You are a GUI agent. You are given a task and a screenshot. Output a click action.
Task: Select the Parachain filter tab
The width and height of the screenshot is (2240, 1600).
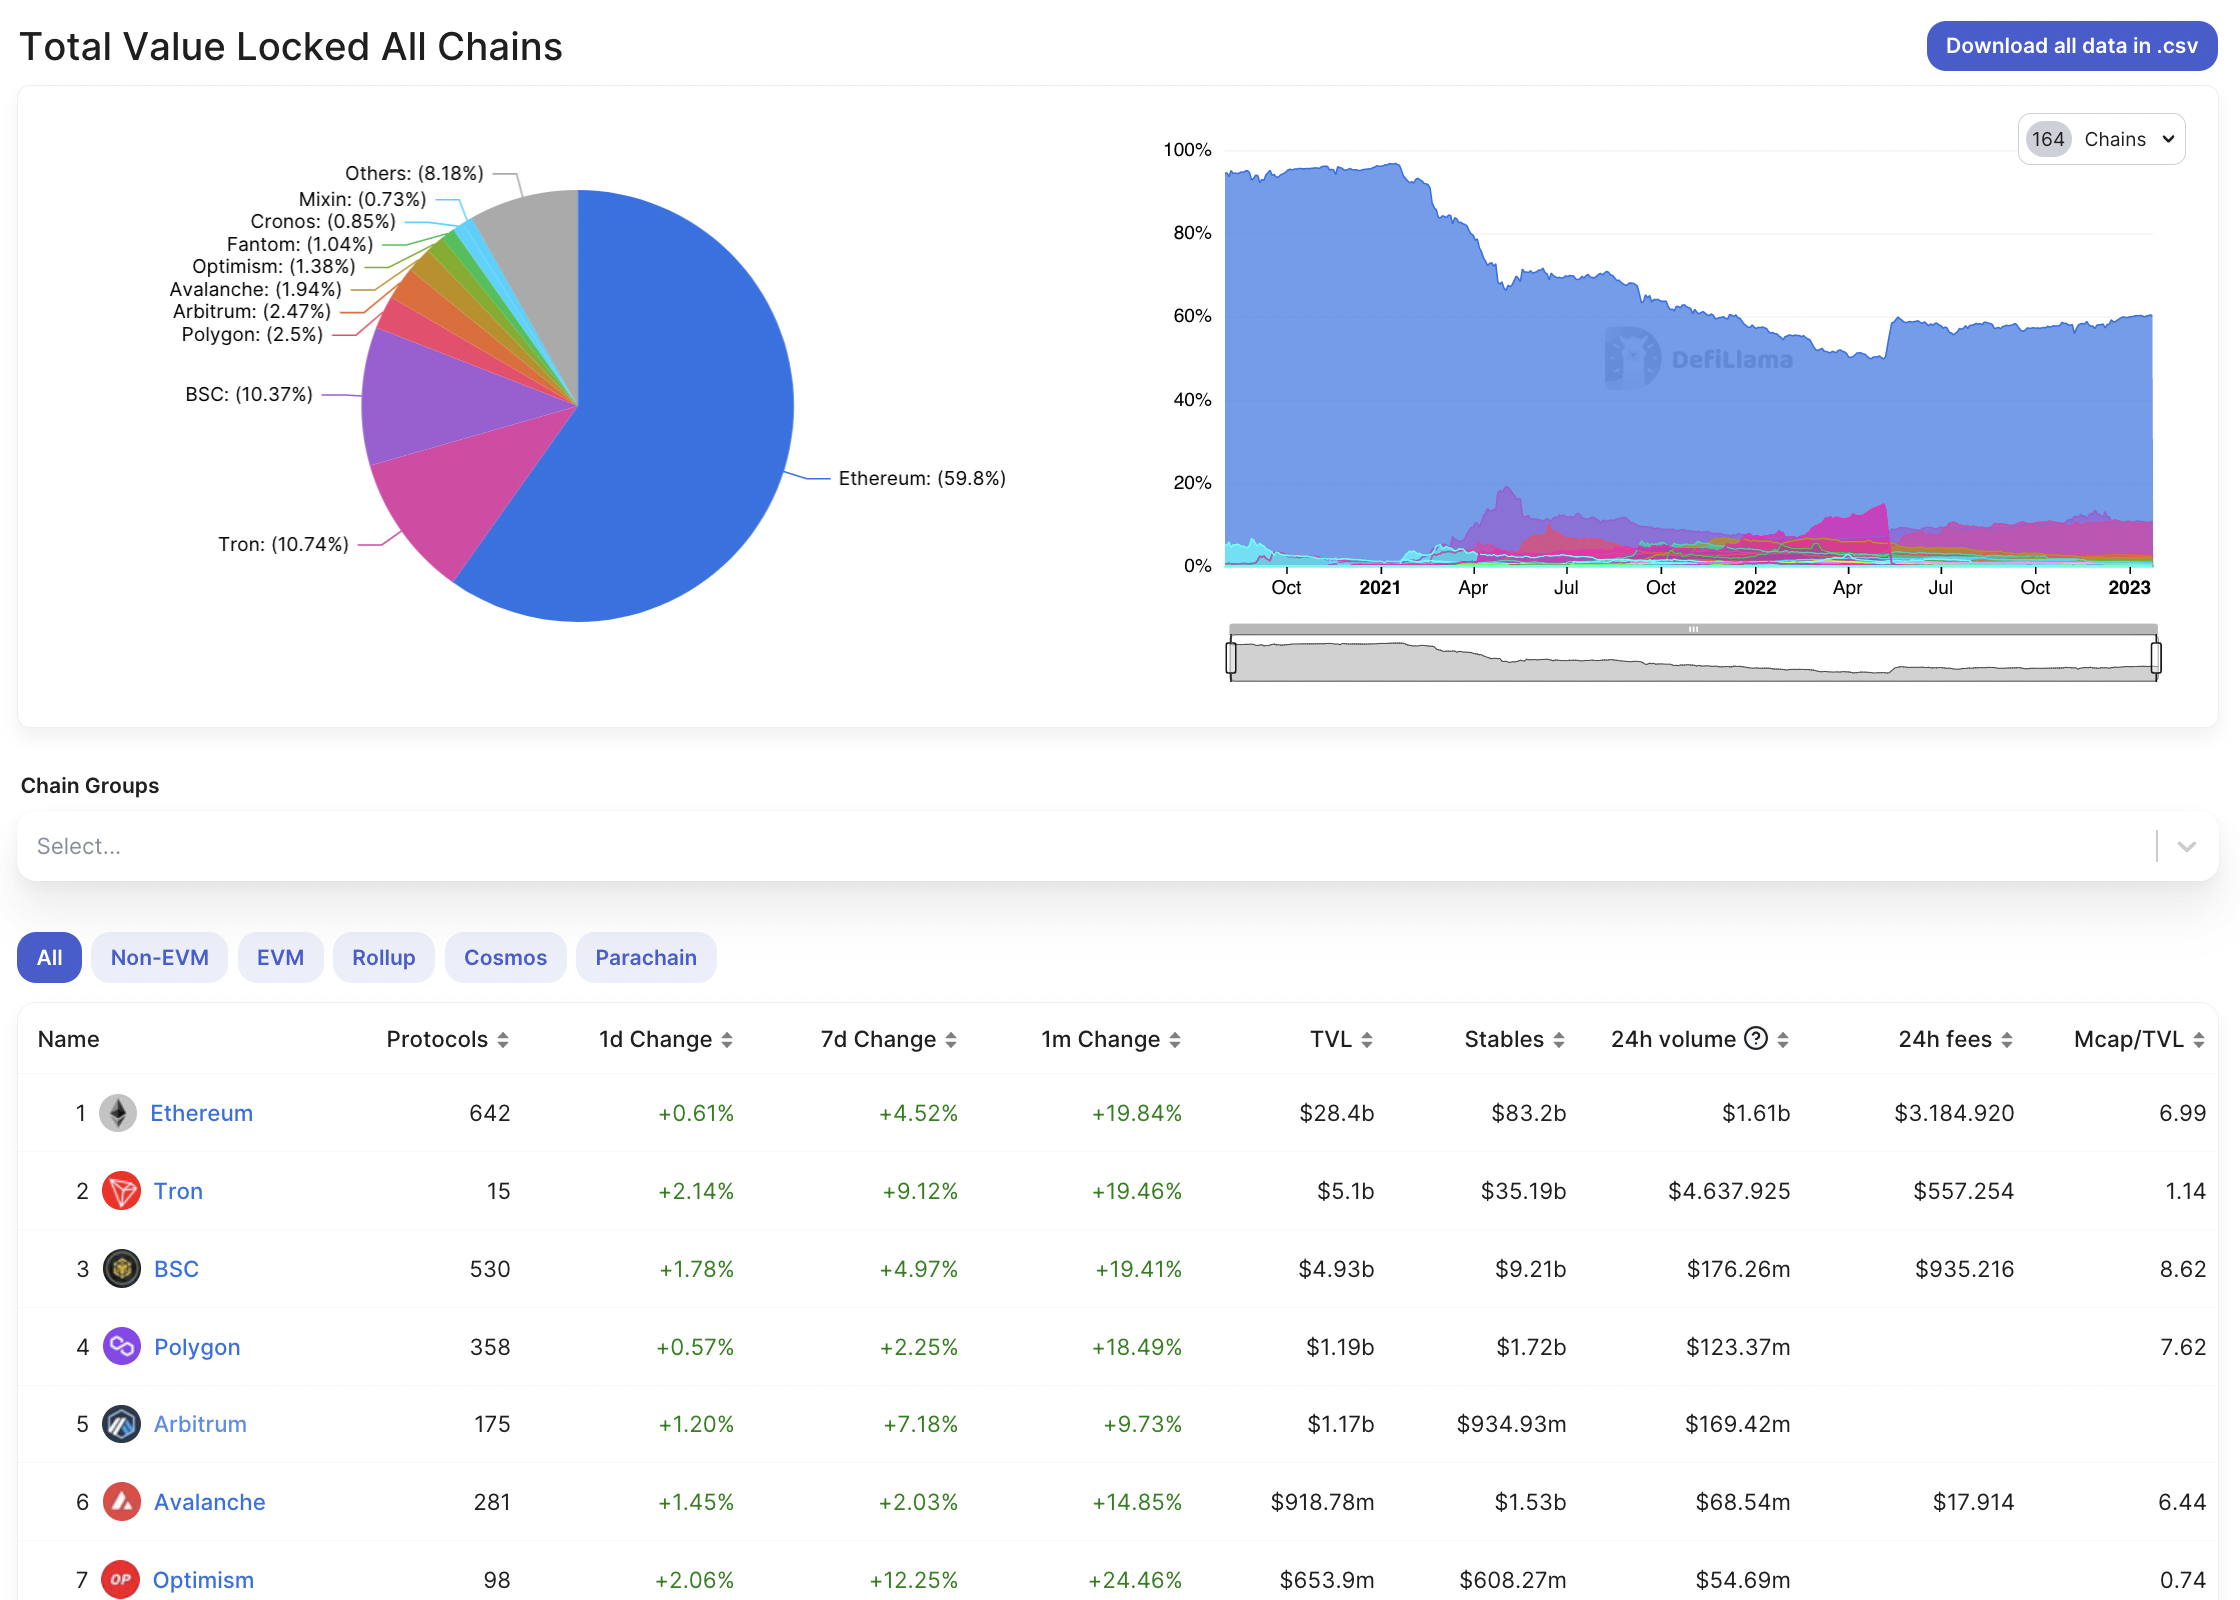(646, 957)
